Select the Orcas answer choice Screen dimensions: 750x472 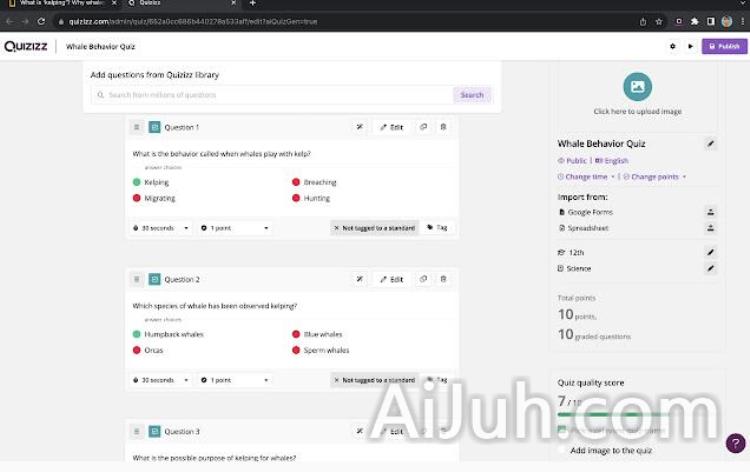pyautogui.click(x=148, y=350)
